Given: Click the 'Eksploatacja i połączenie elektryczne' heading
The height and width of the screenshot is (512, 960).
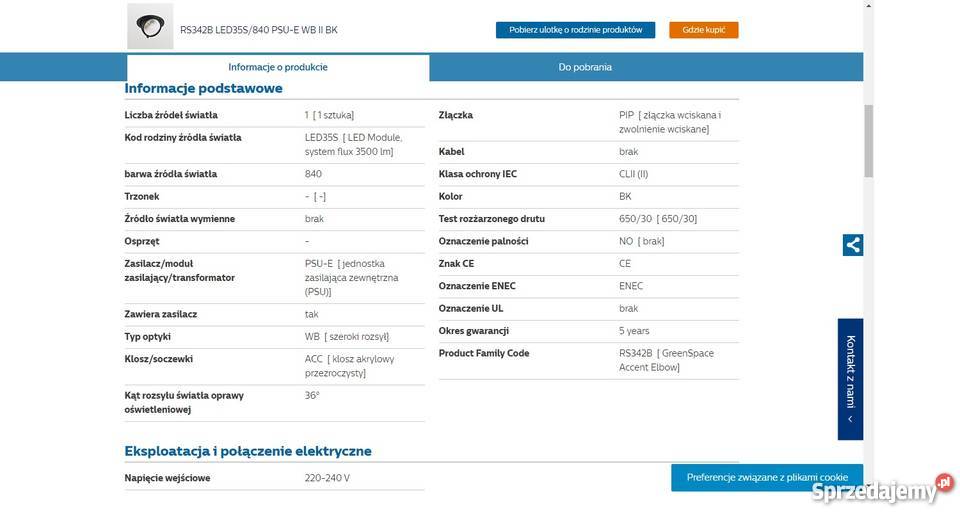Looking at the screenshot, I should tap(248, 451).
